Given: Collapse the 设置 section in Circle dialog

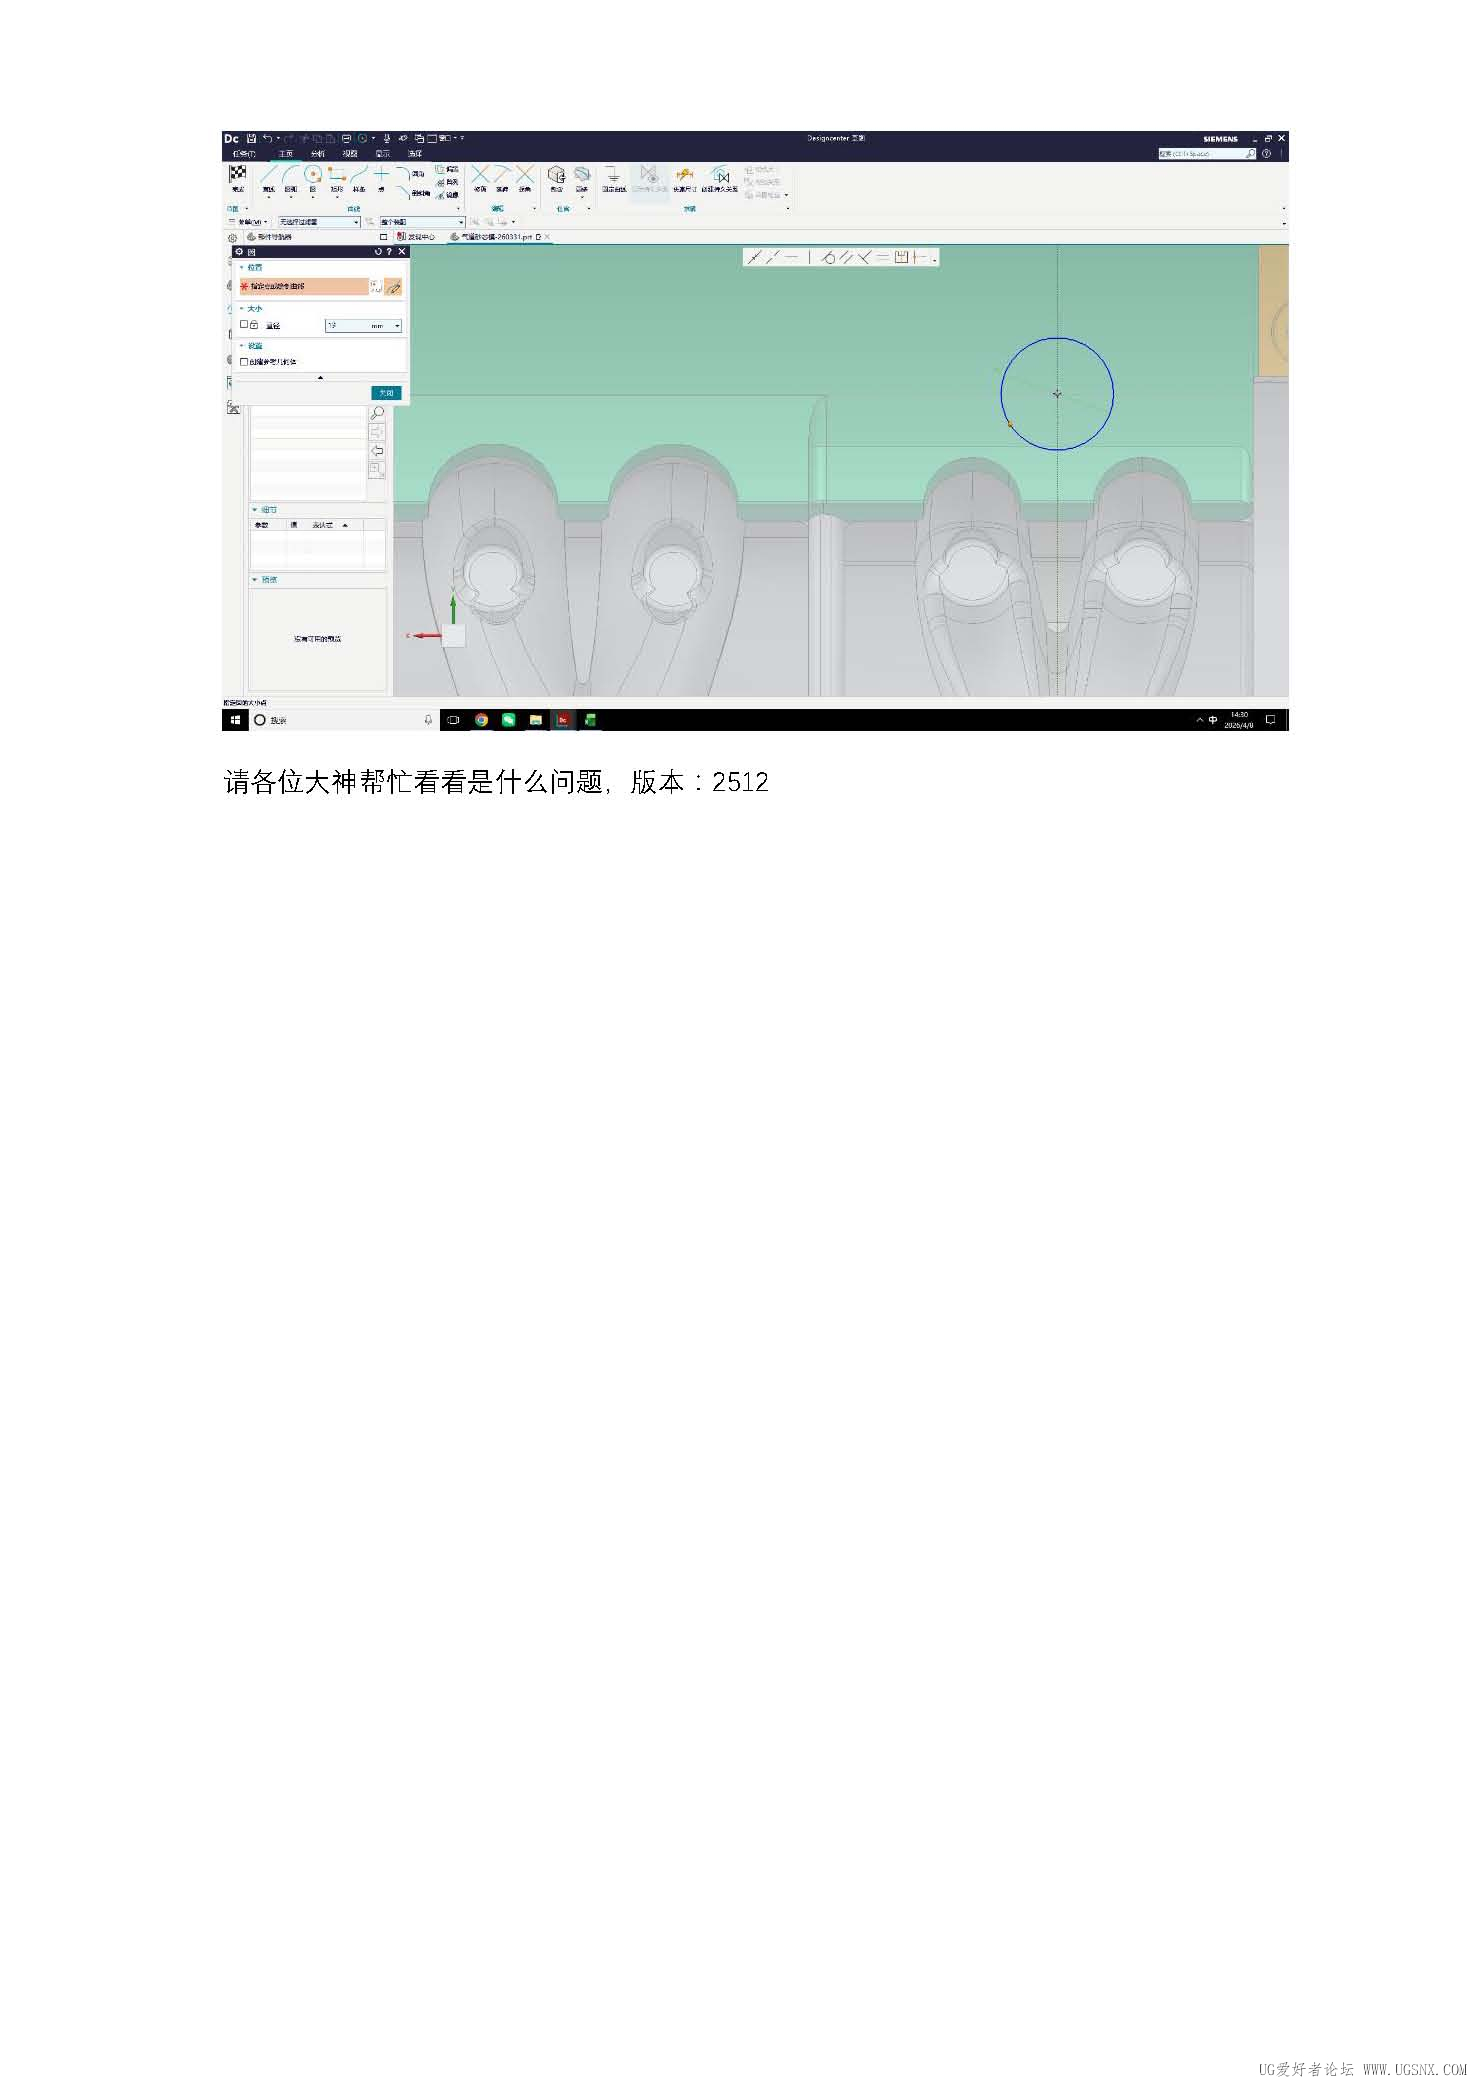Looking at the screenshot, I should (241, 345).
